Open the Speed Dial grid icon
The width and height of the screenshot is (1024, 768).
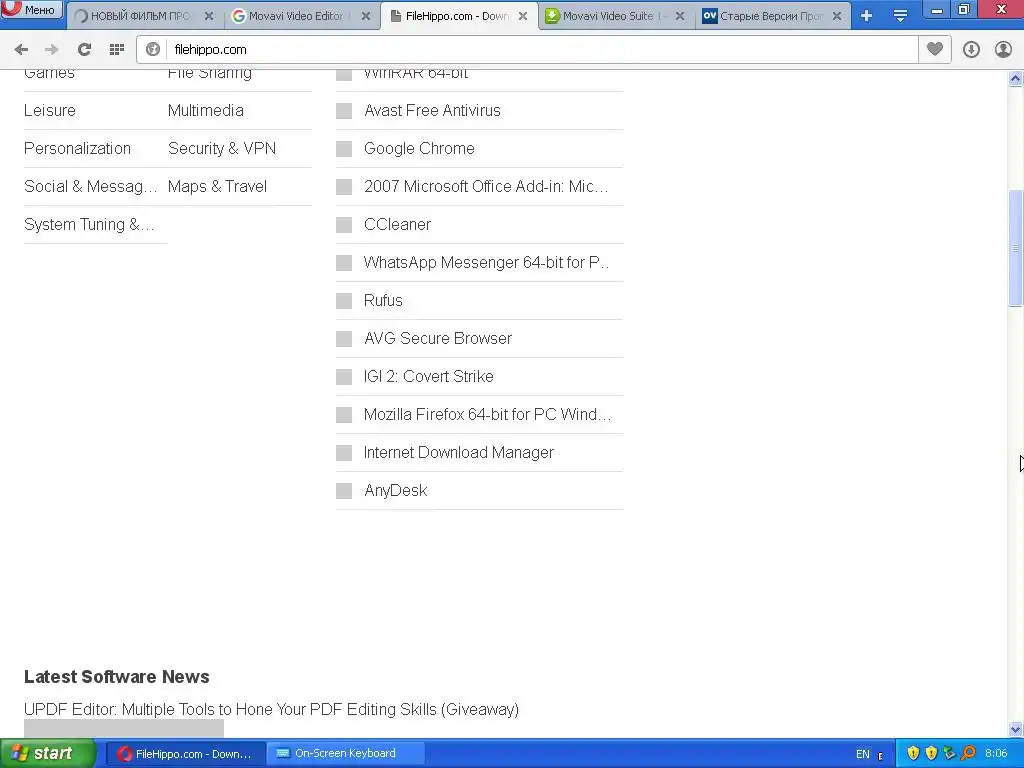coord(117,50)
